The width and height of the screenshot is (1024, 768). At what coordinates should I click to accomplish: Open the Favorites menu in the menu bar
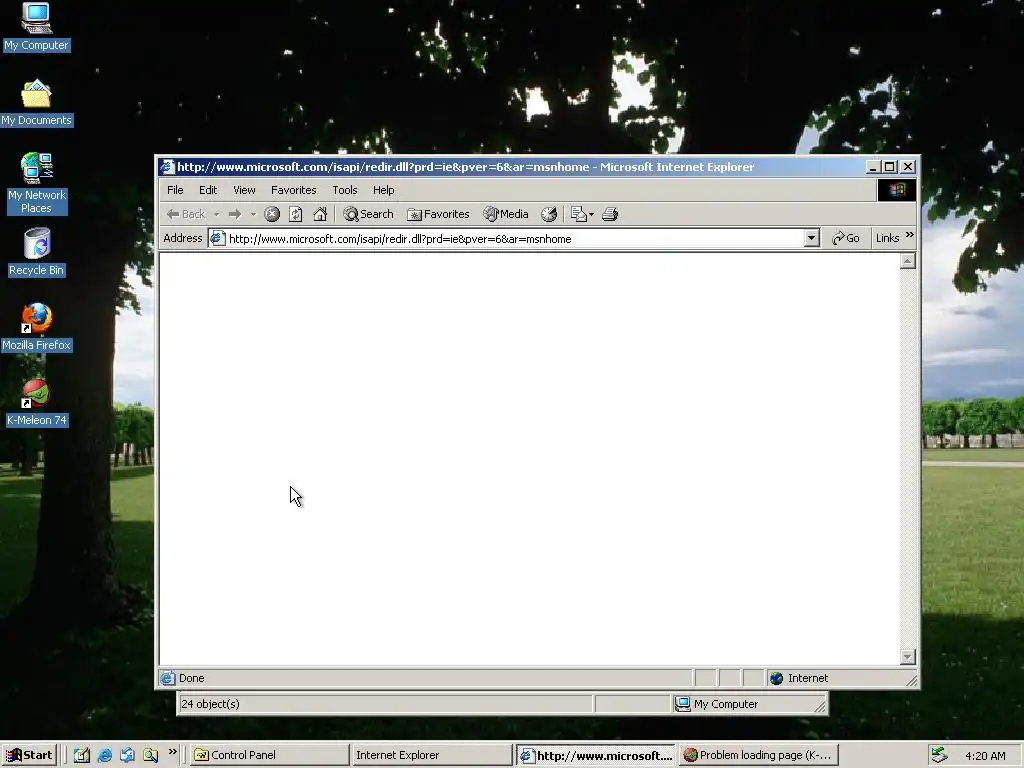[294, 190]
